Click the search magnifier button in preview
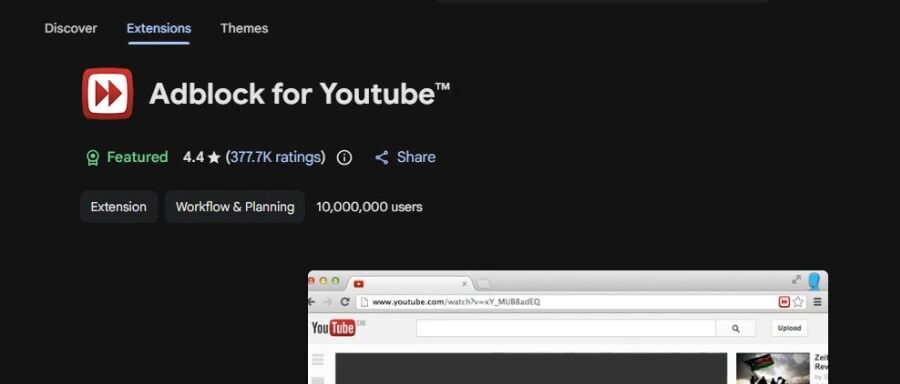The height and width of the screenshot is (384, 900). pyautogui.click(x=736, y=329)
